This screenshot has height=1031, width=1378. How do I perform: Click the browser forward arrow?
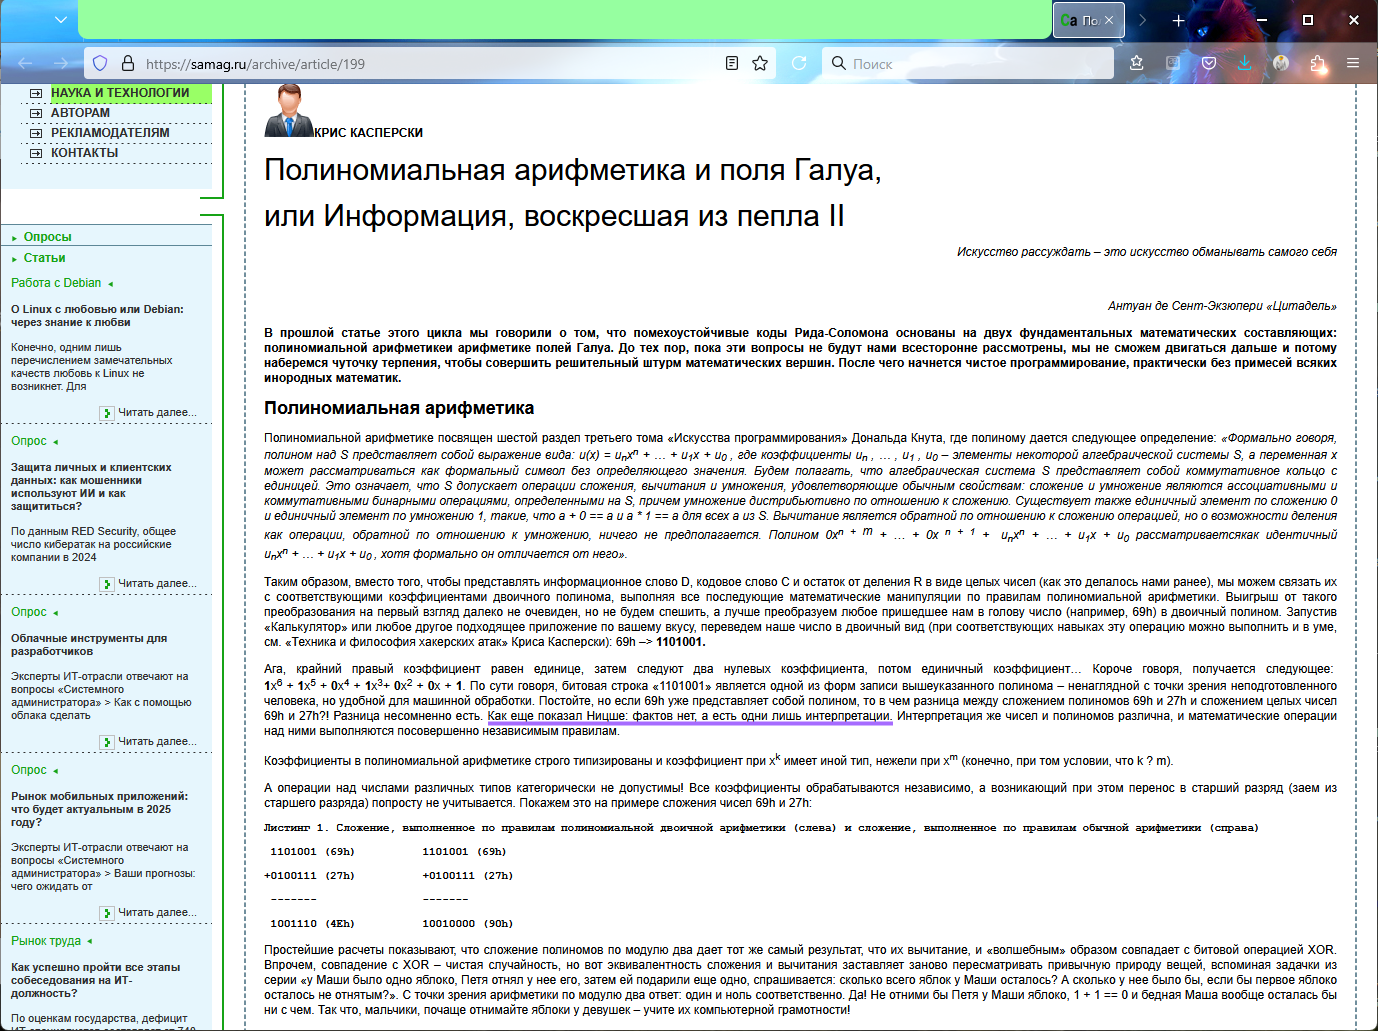pyautogui.click(x=61, y=63)
